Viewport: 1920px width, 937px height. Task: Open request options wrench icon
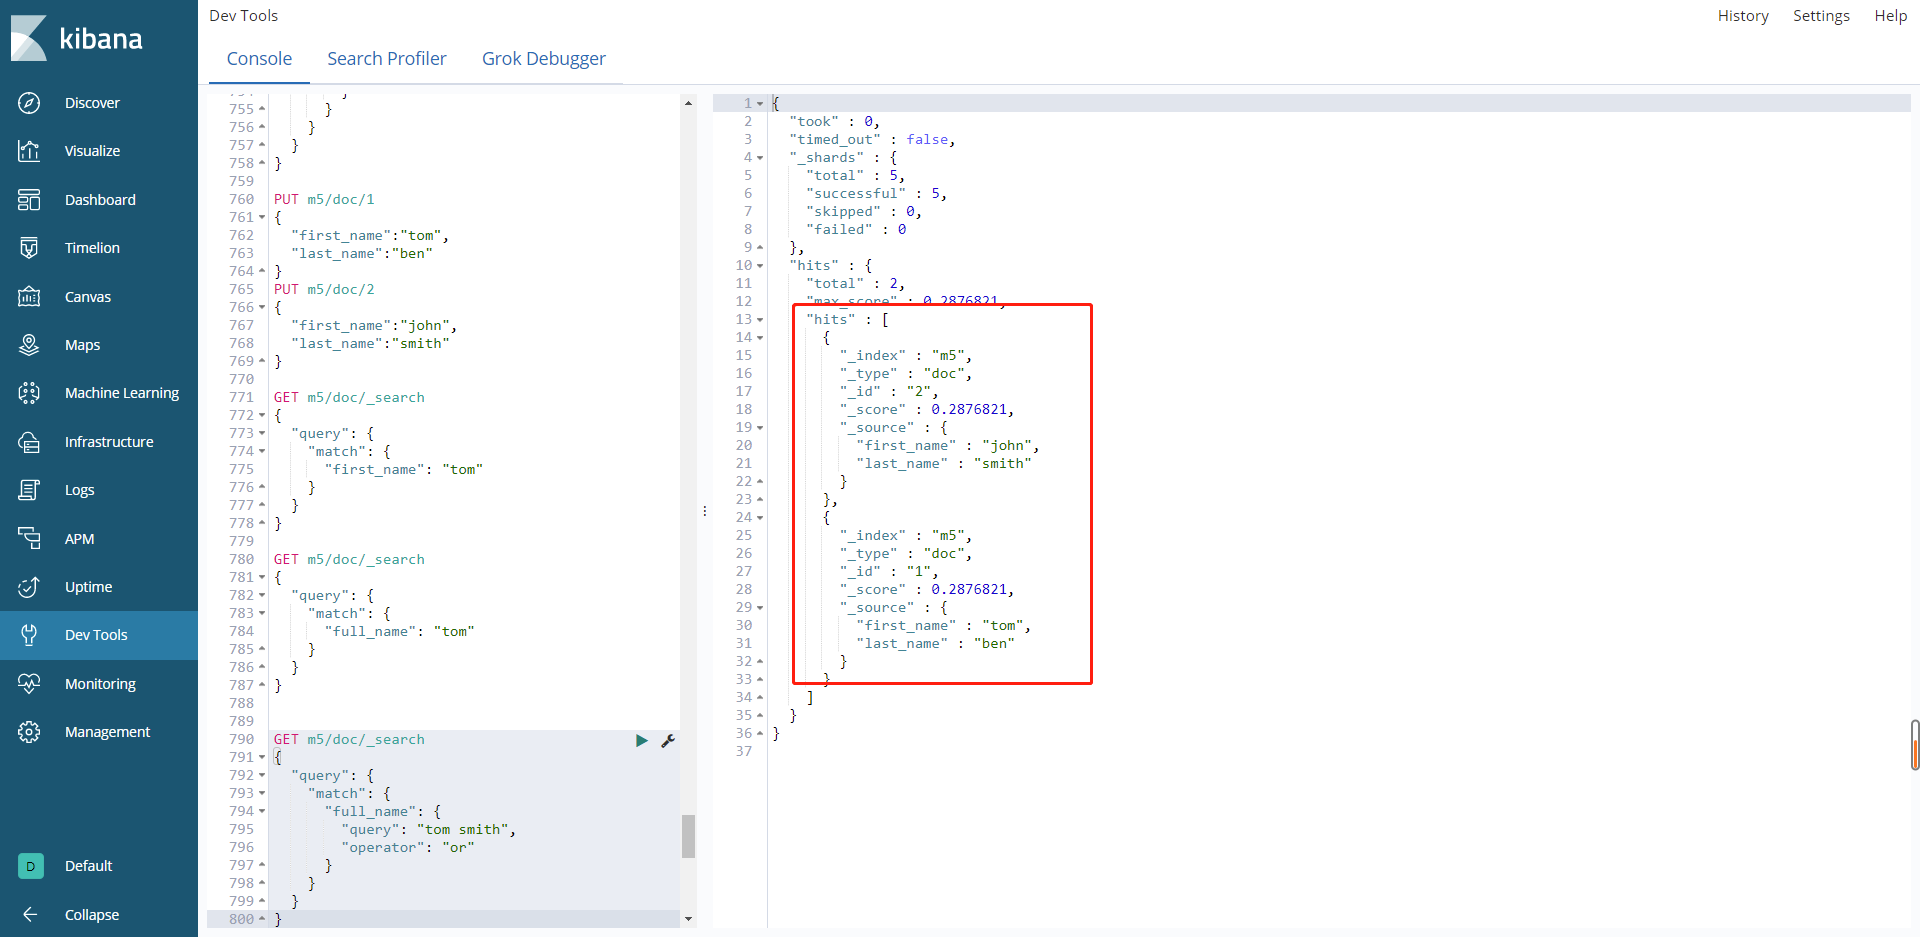click(x=668, y=740)
